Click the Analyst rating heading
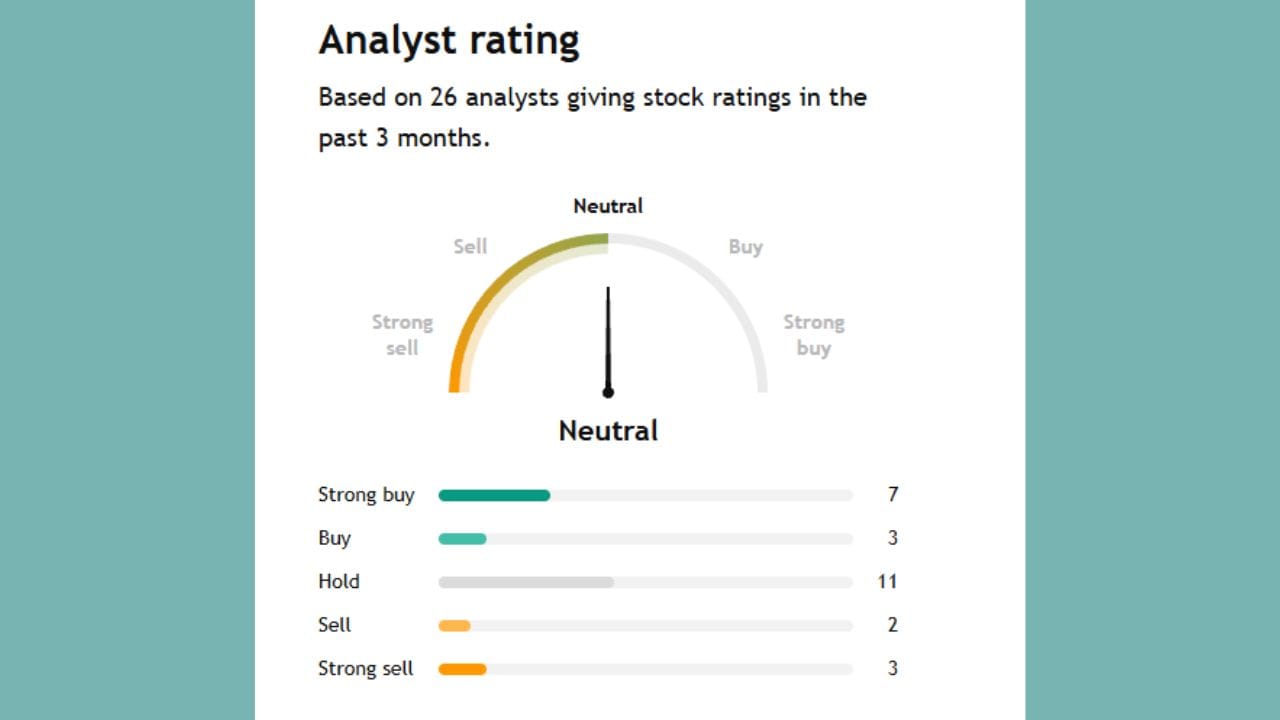The image size is (1280, 720). tap(449, 42)
